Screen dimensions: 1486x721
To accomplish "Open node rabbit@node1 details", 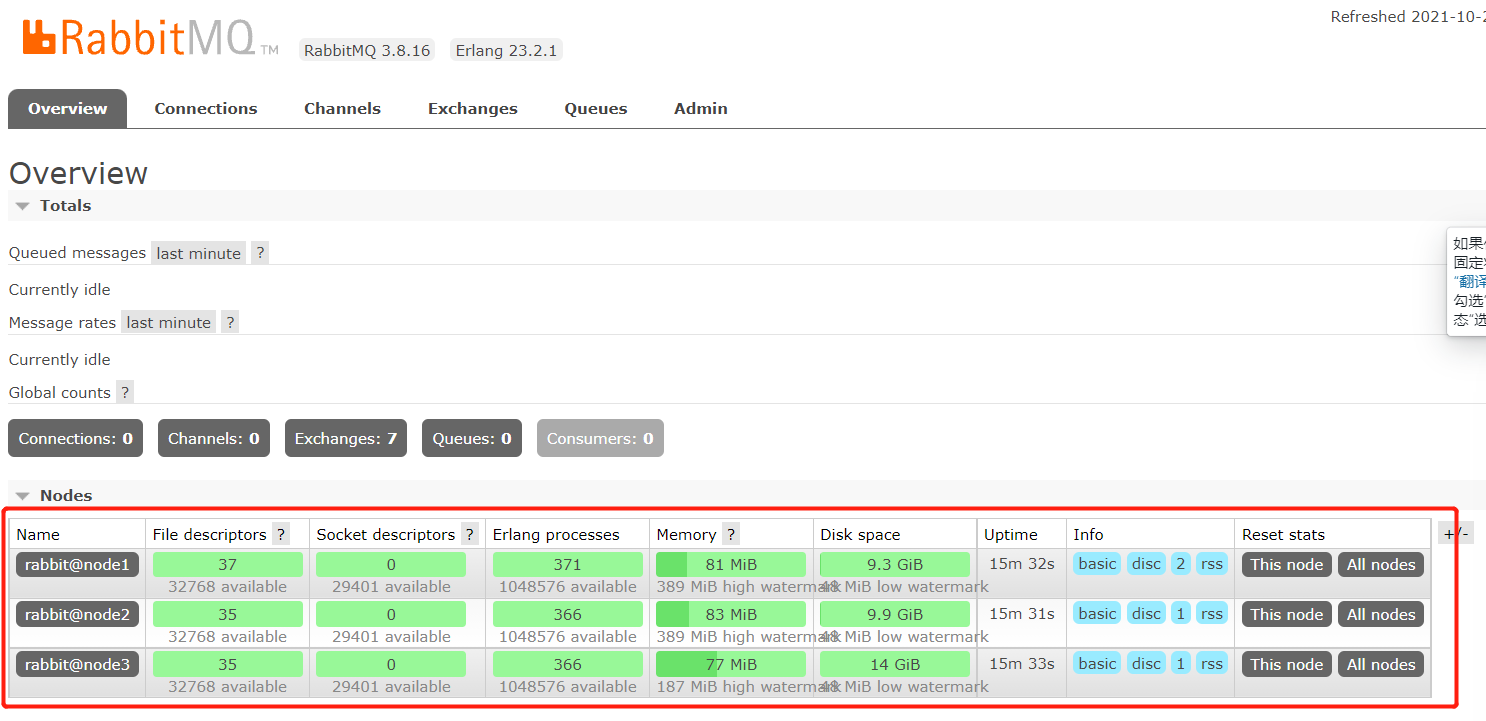I will pyautogui.click(x=77, y=564).
